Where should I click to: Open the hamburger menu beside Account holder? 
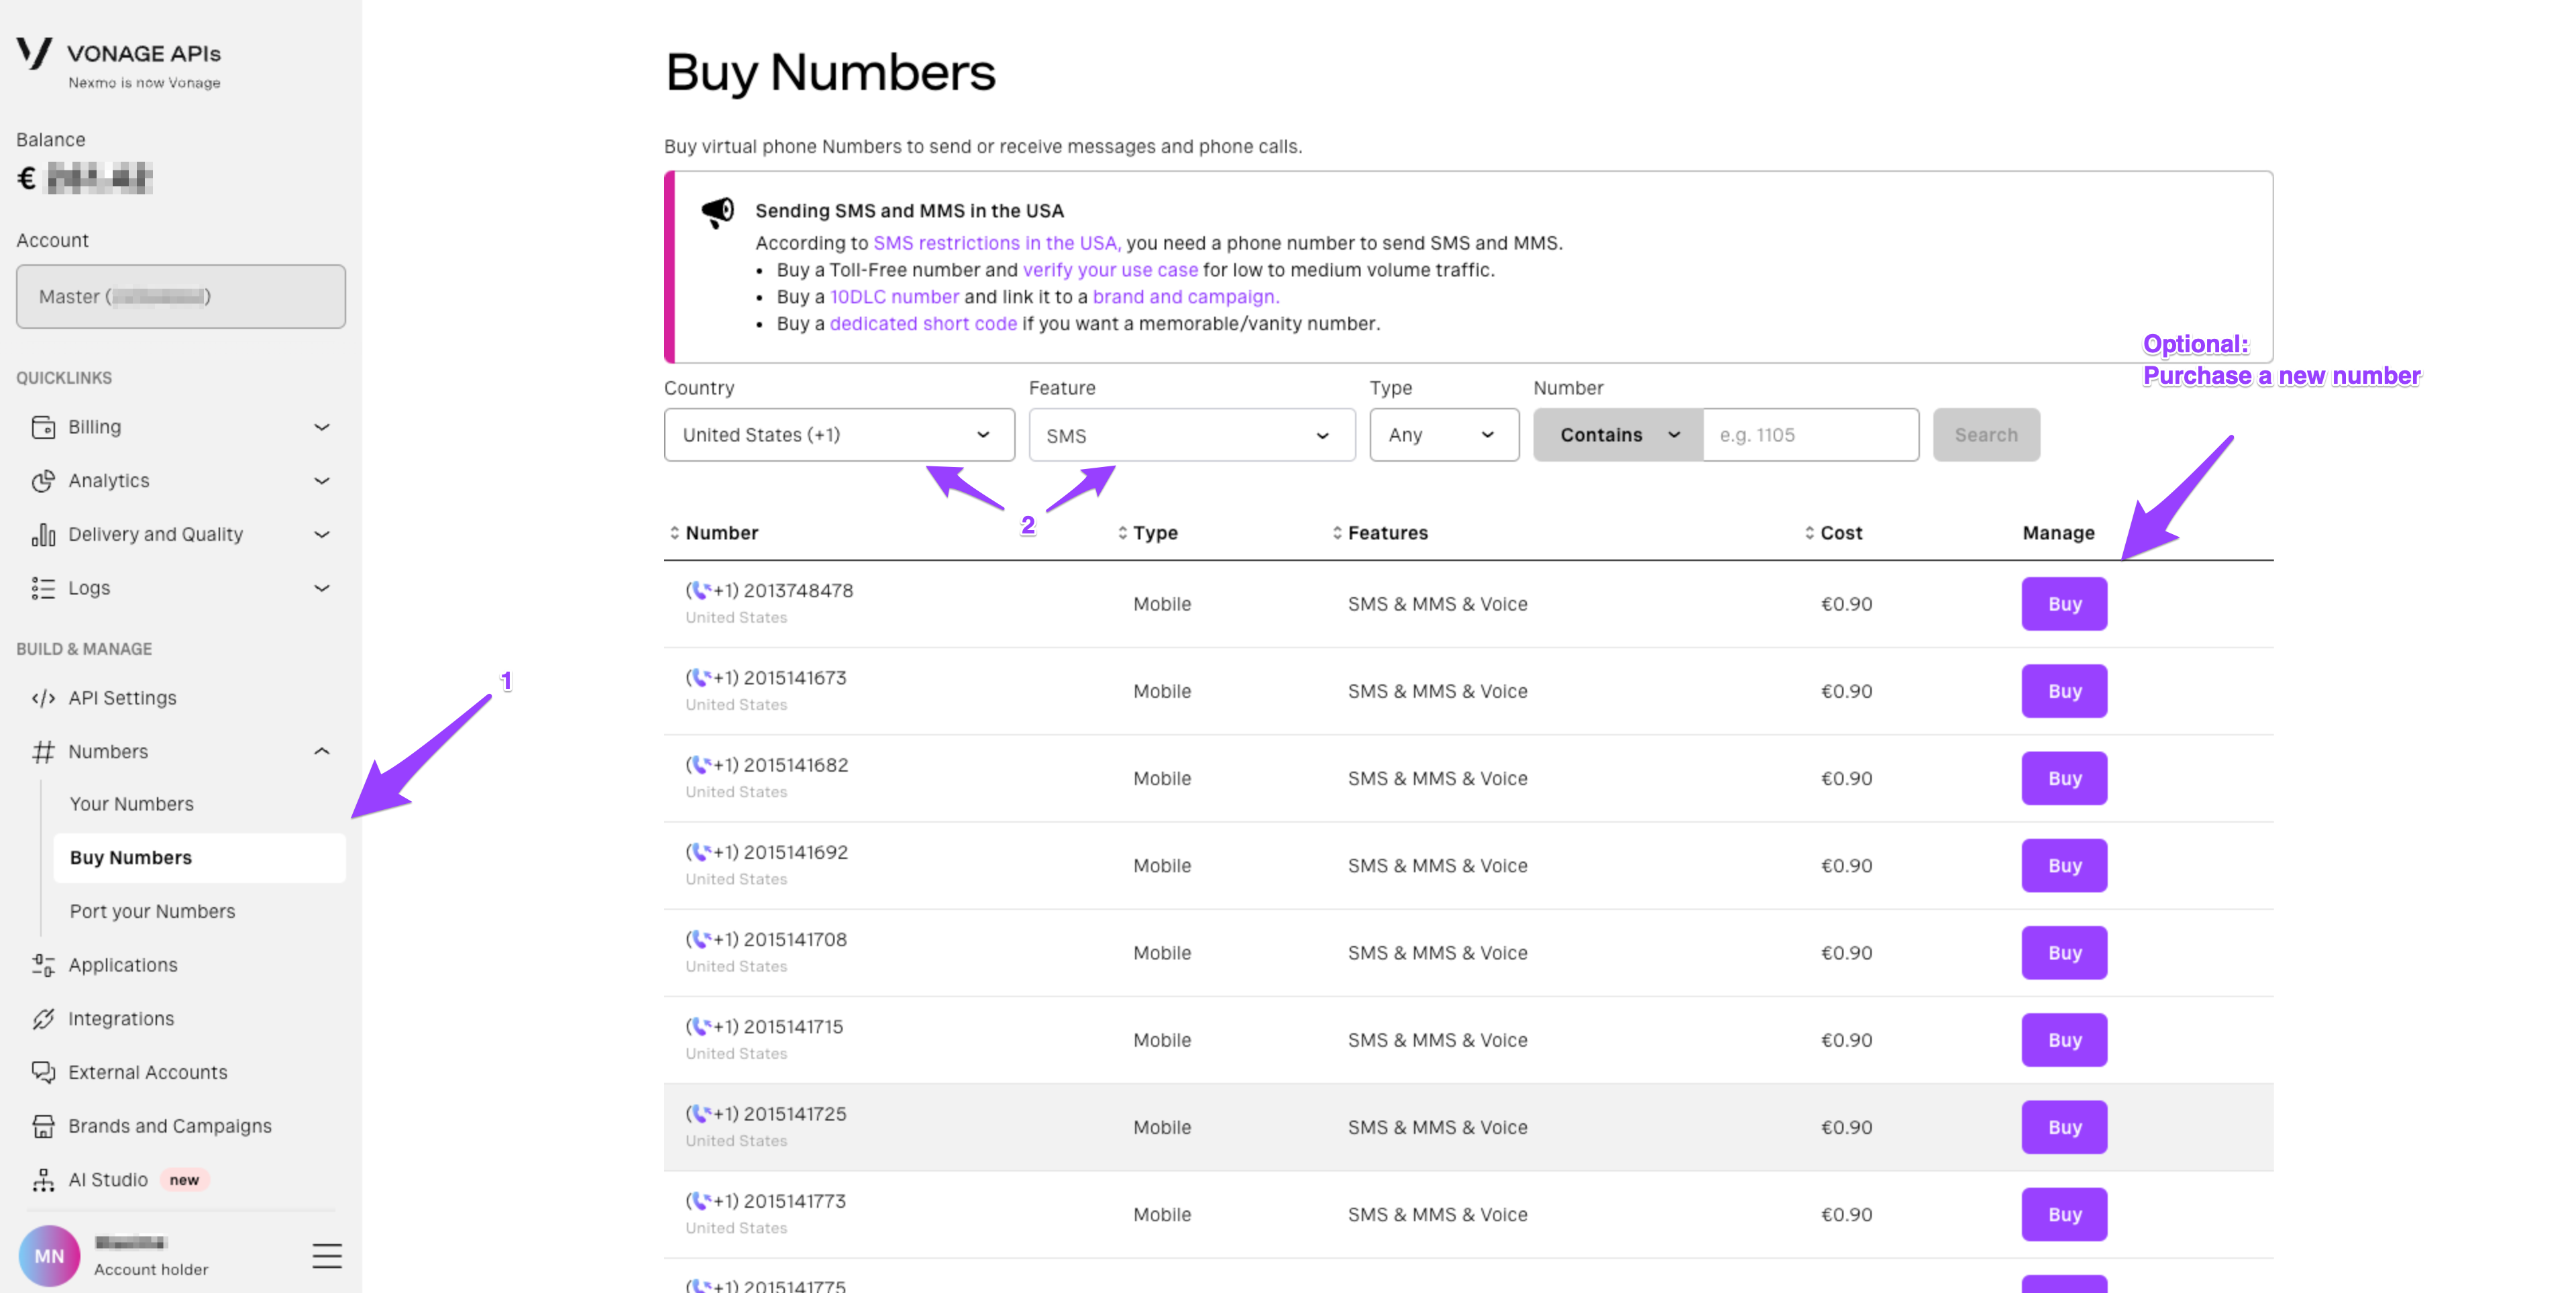coord(326,1256)
